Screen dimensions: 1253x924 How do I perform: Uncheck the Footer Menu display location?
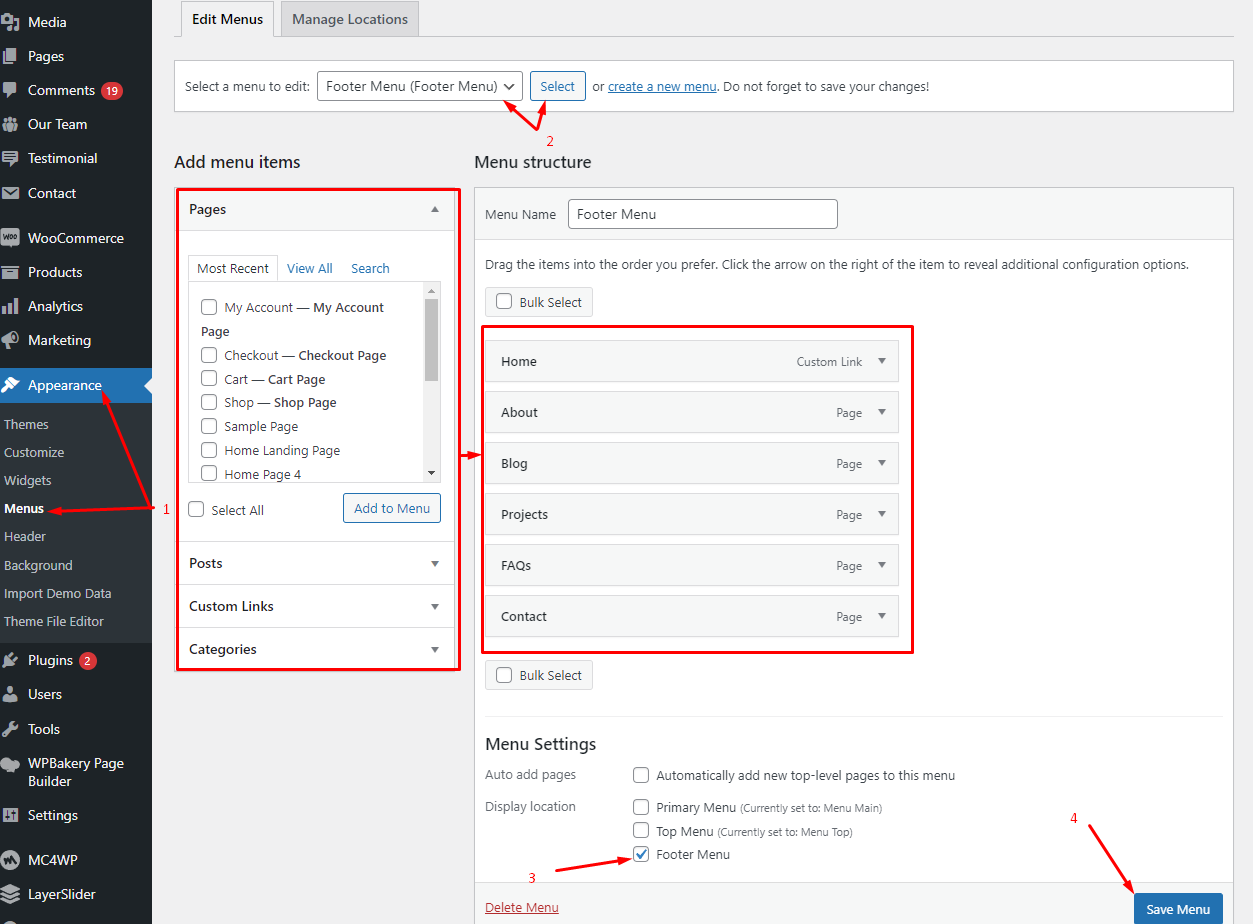coord(641,854)
